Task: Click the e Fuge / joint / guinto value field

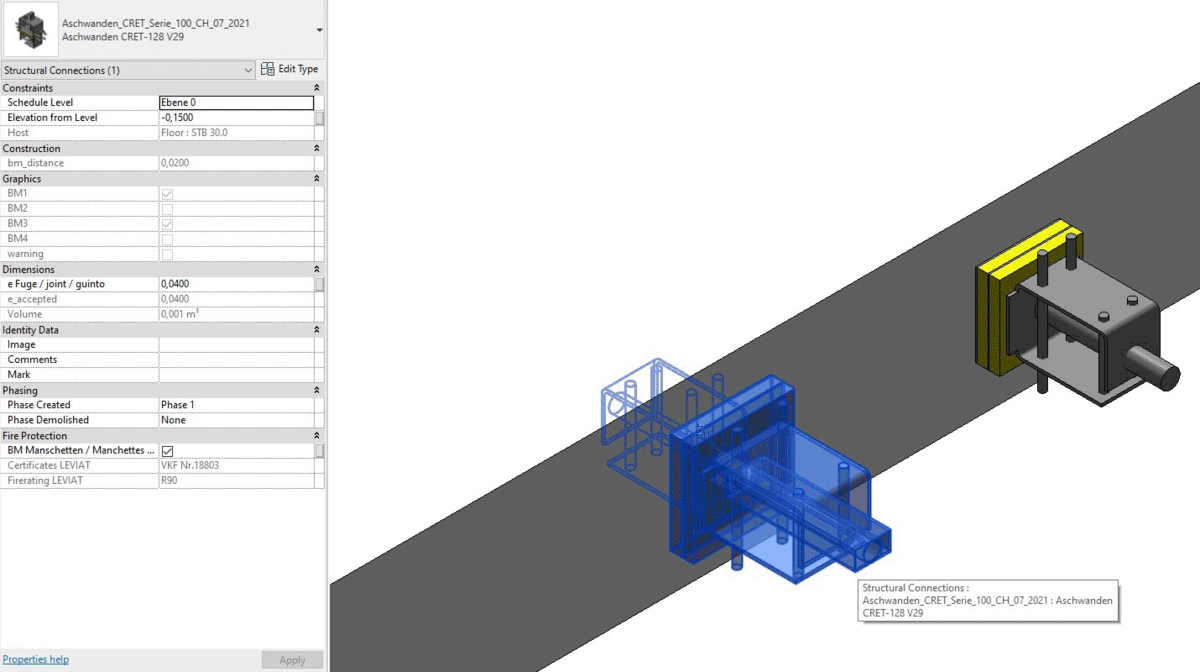Action: pos(236,284)
